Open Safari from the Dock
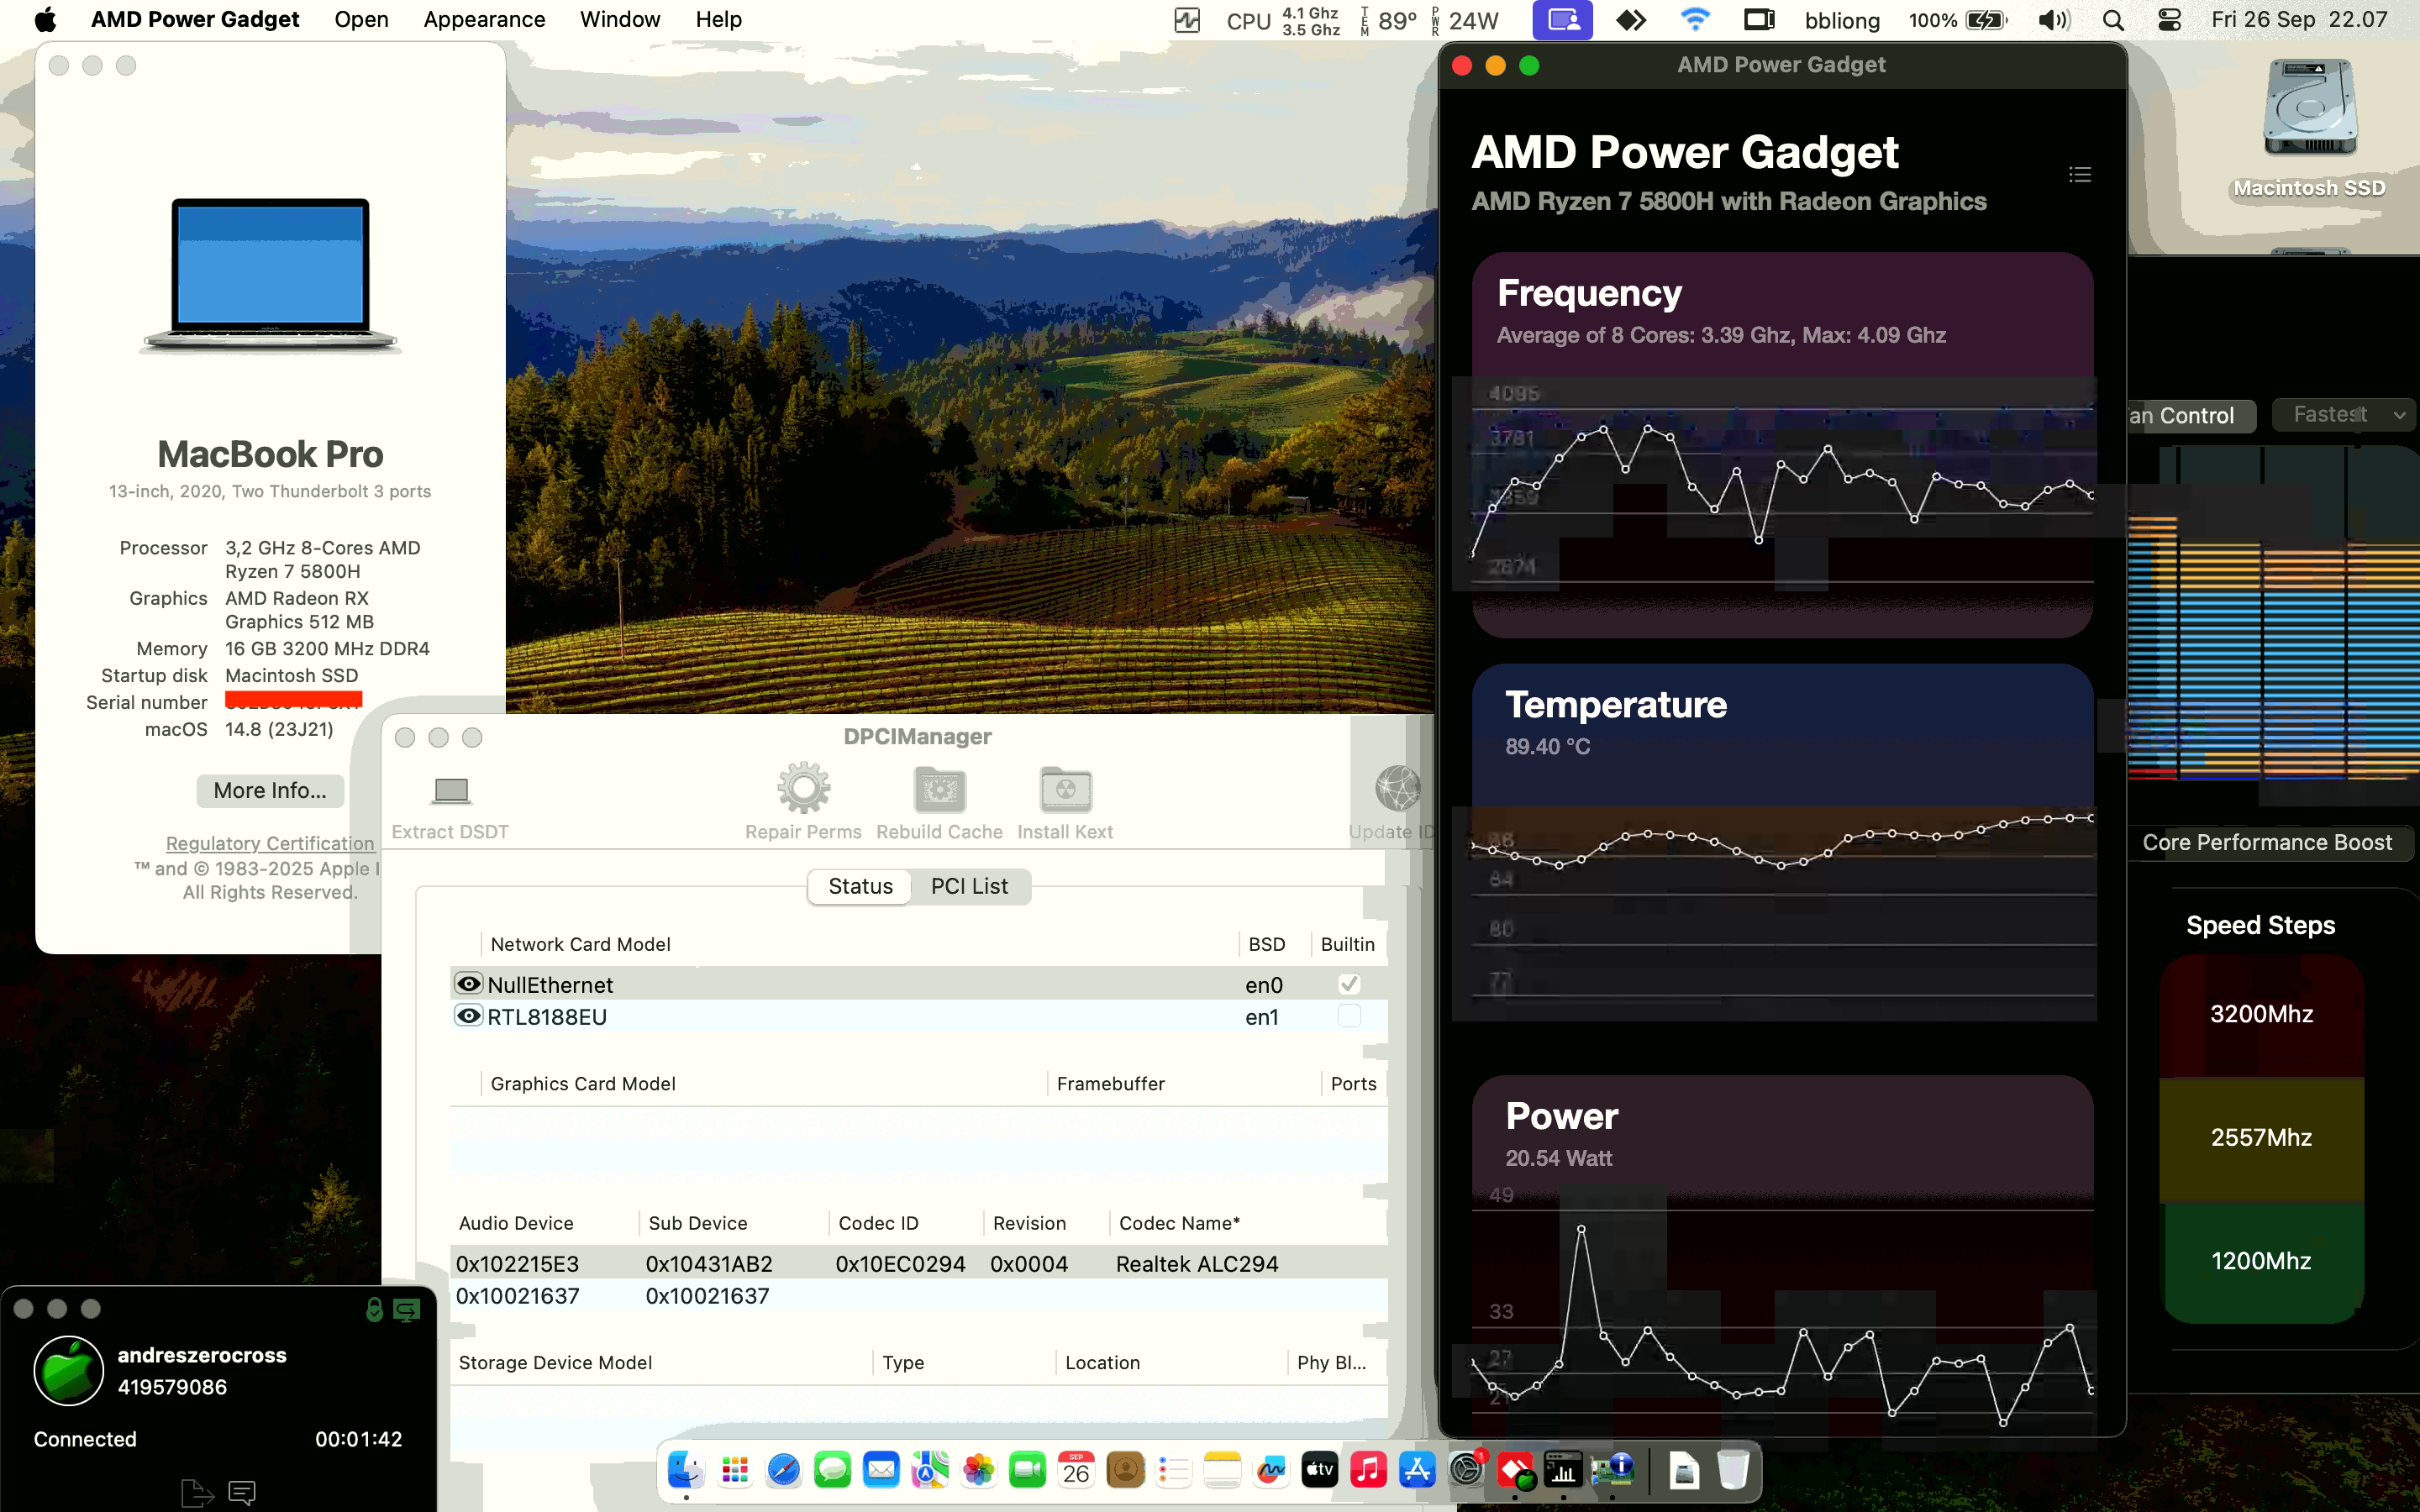Screen dimensions: 2420x1512 pos(784,1470)
